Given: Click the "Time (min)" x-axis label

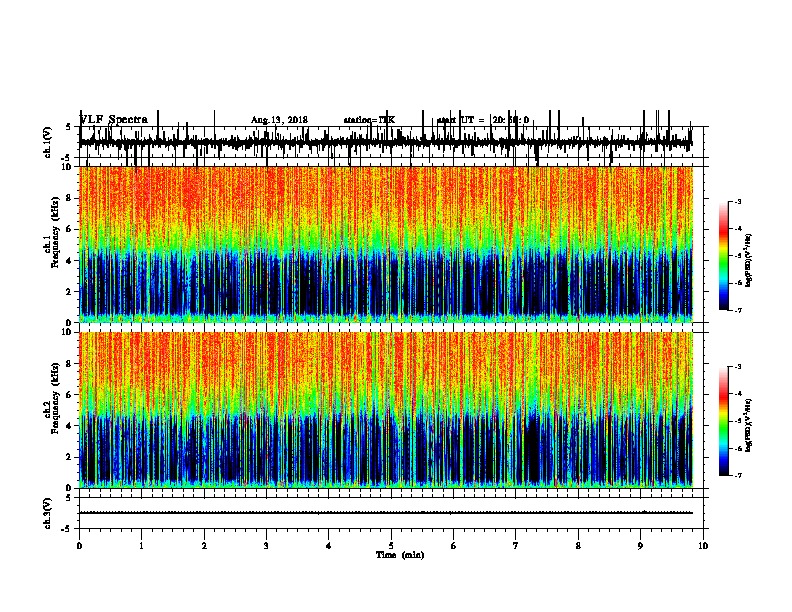Looking at the screenshot, I should 400,555.
